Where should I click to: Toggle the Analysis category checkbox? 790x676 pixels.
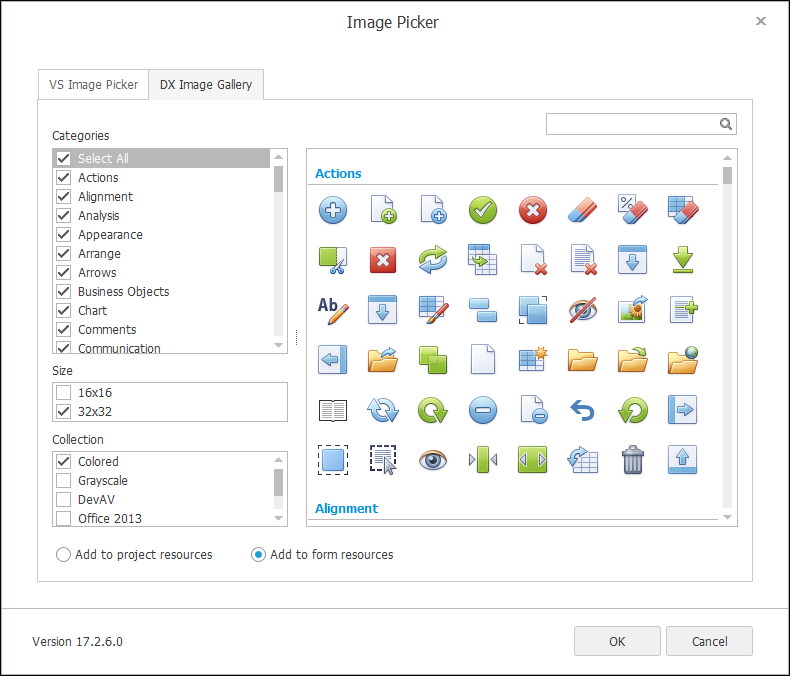63,216
